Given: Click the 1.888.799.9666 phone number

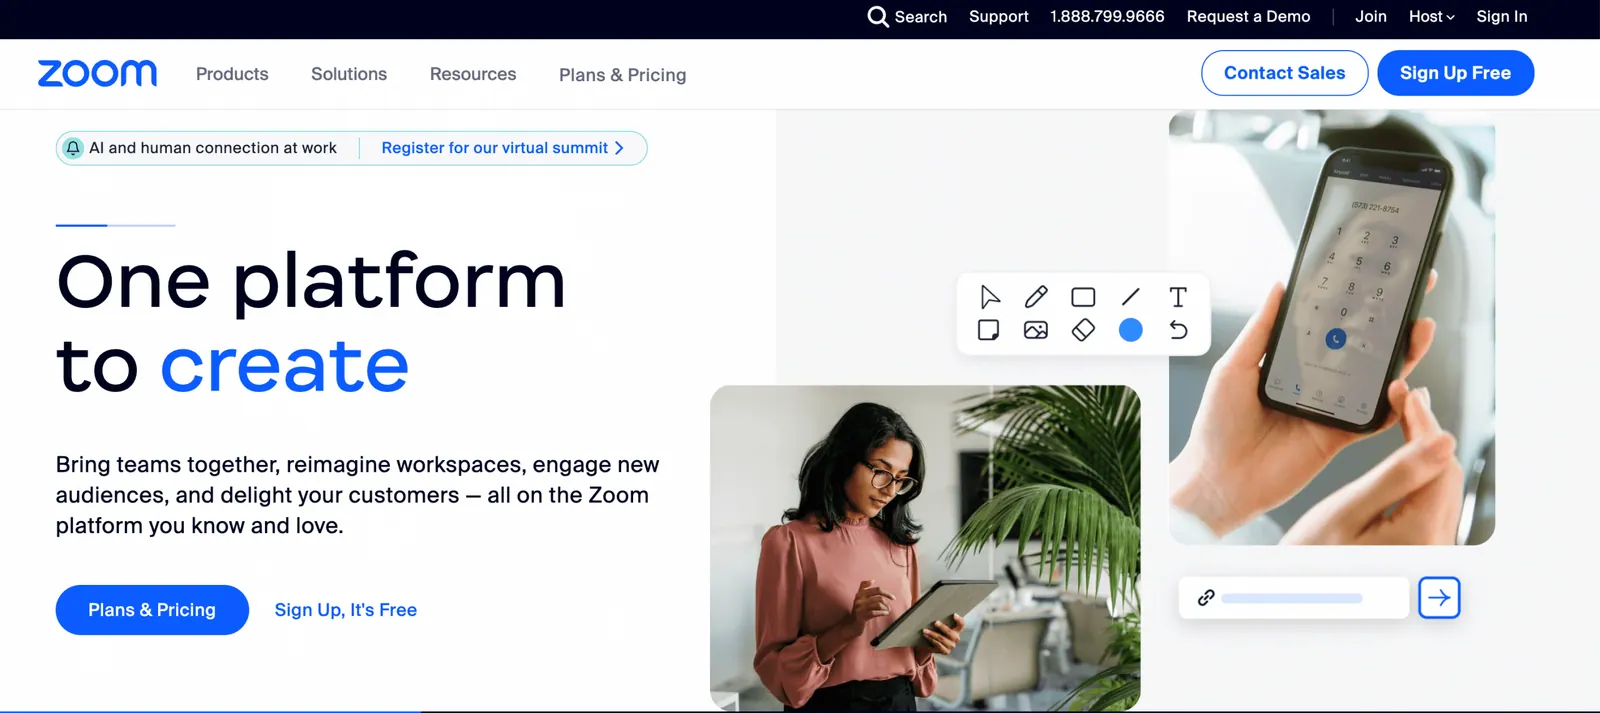Looking at the screenshot, I should pyautogui.click(x=1107, y=17).
